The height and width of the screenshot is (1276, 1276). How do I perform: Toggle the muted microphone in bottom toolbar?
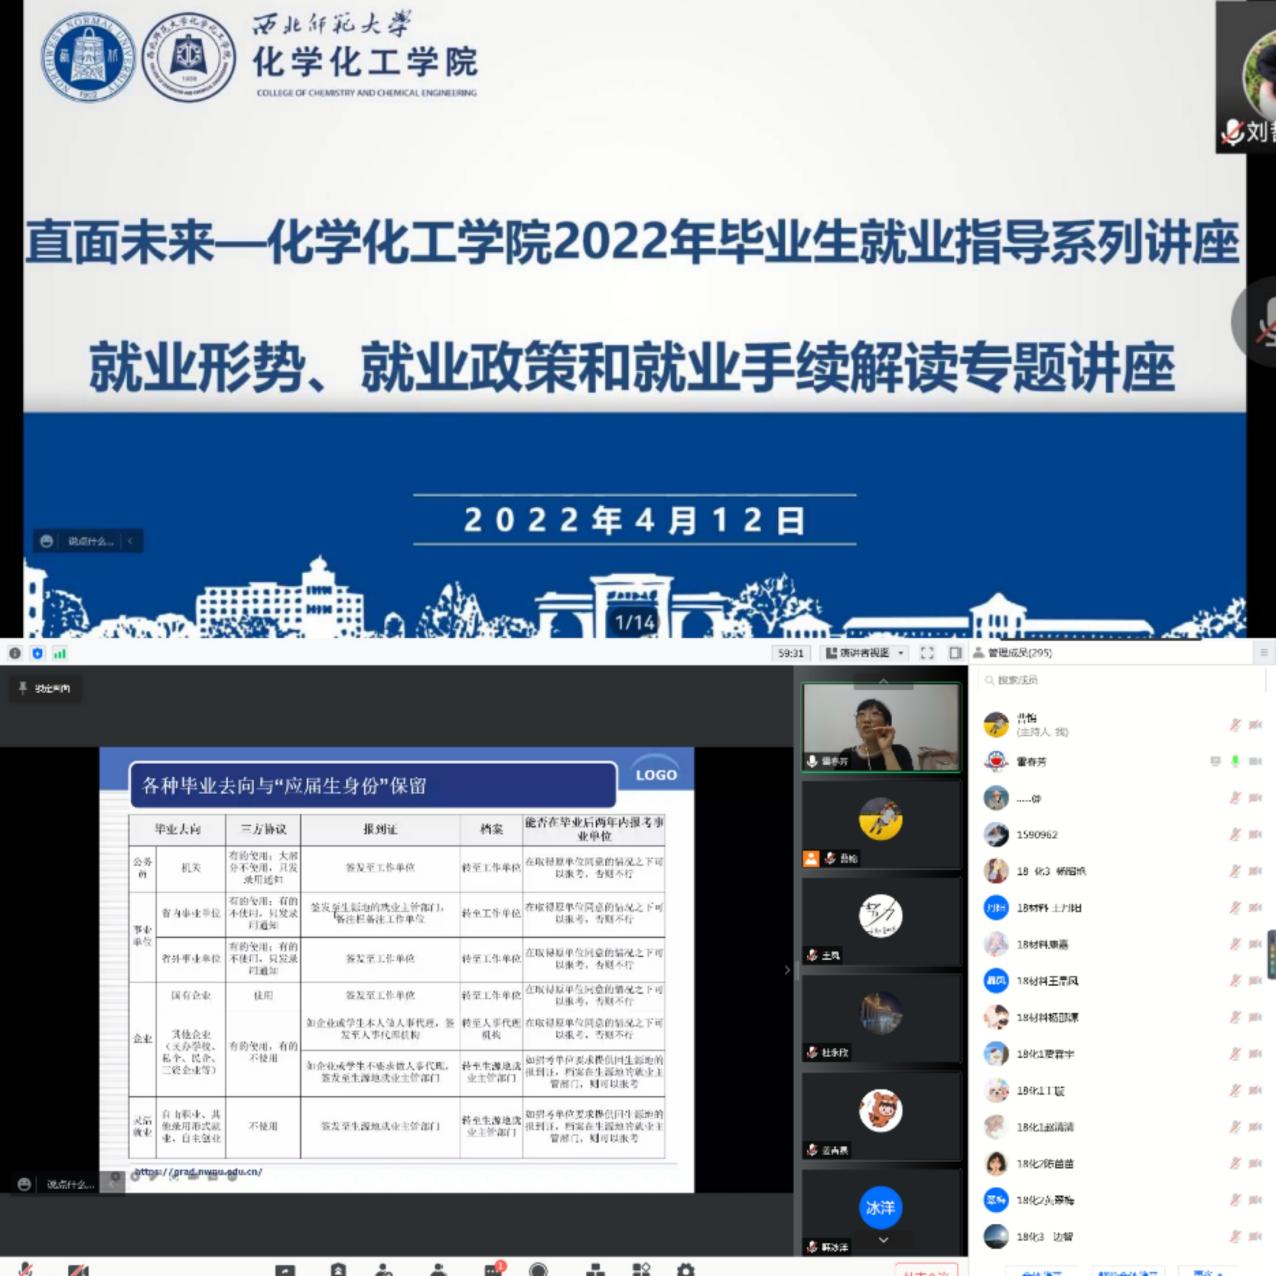pyautogui.click(x=26, y=1269)
